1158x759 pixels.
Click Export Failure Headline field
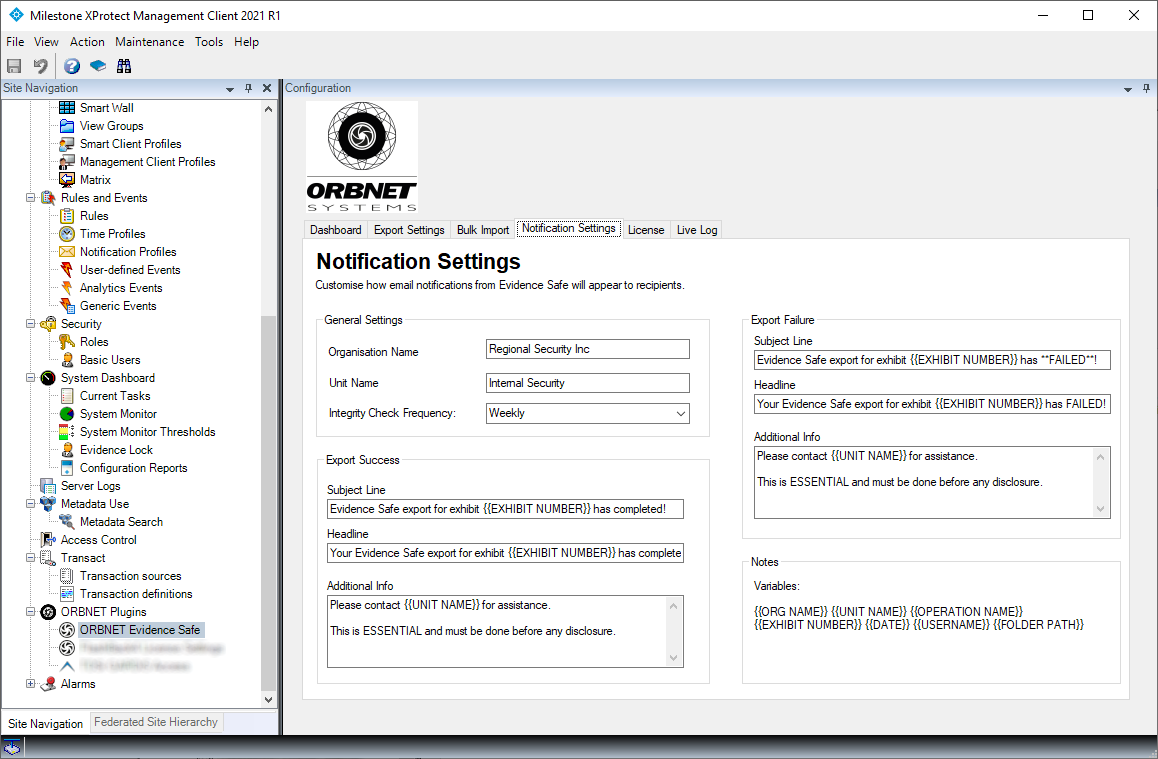(x=932, y=404)
